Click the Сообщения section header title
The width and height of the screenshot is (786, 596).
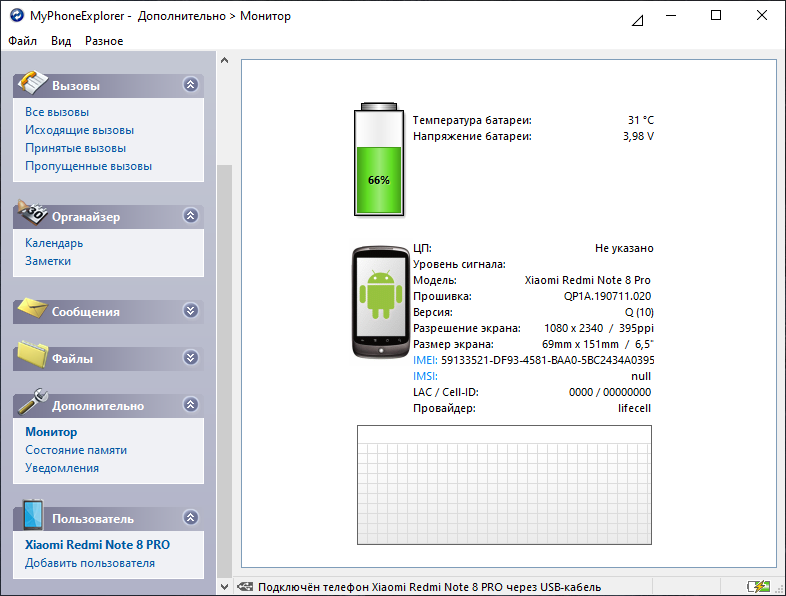click(86, 312)
